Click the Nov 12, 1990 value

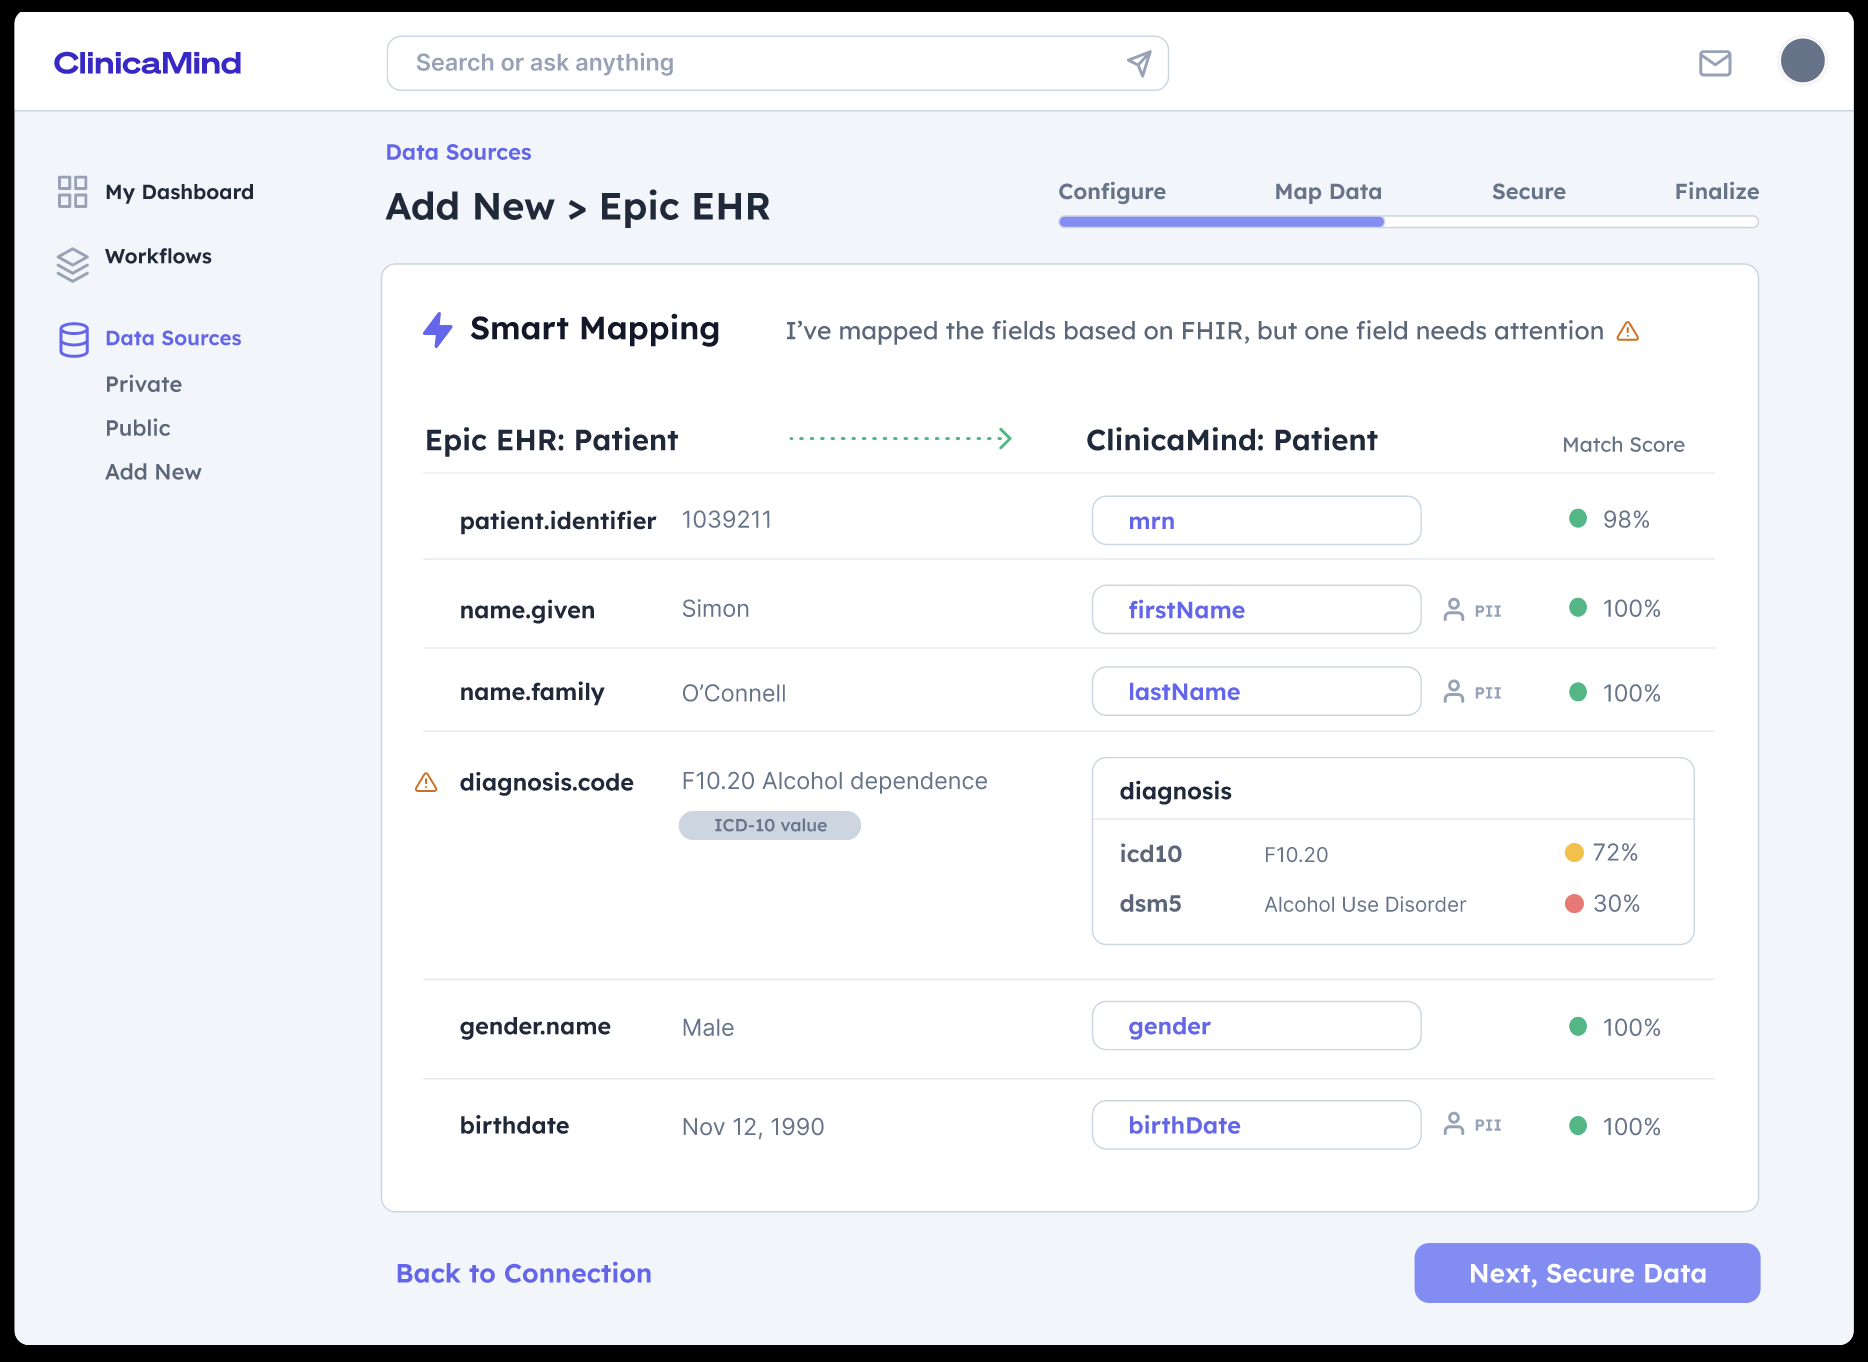point(753,1127)
